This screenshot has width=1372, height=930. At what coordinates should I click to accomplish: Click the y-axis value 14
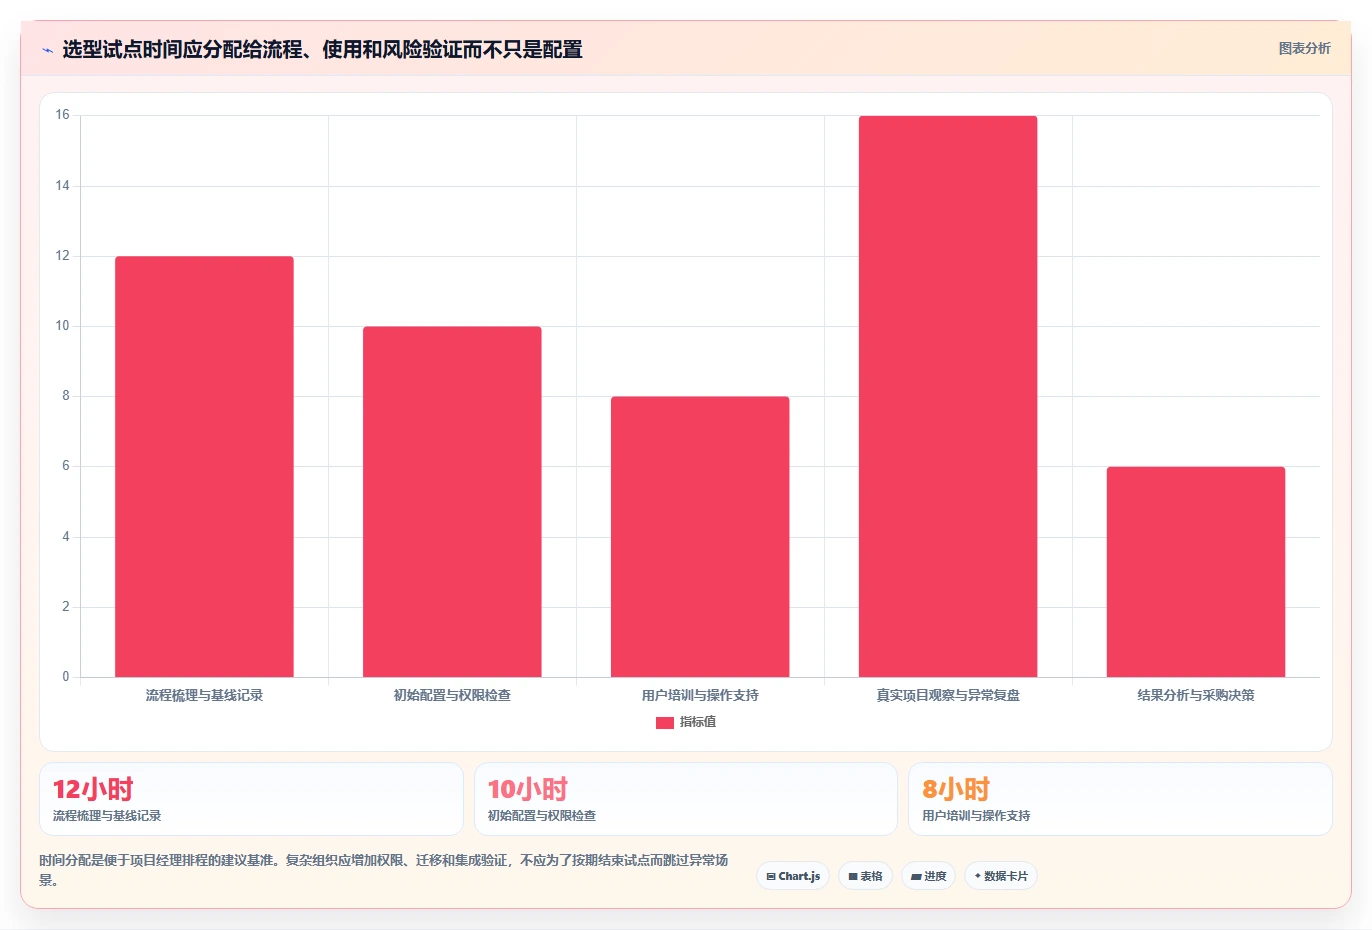(x=63, y=186)
